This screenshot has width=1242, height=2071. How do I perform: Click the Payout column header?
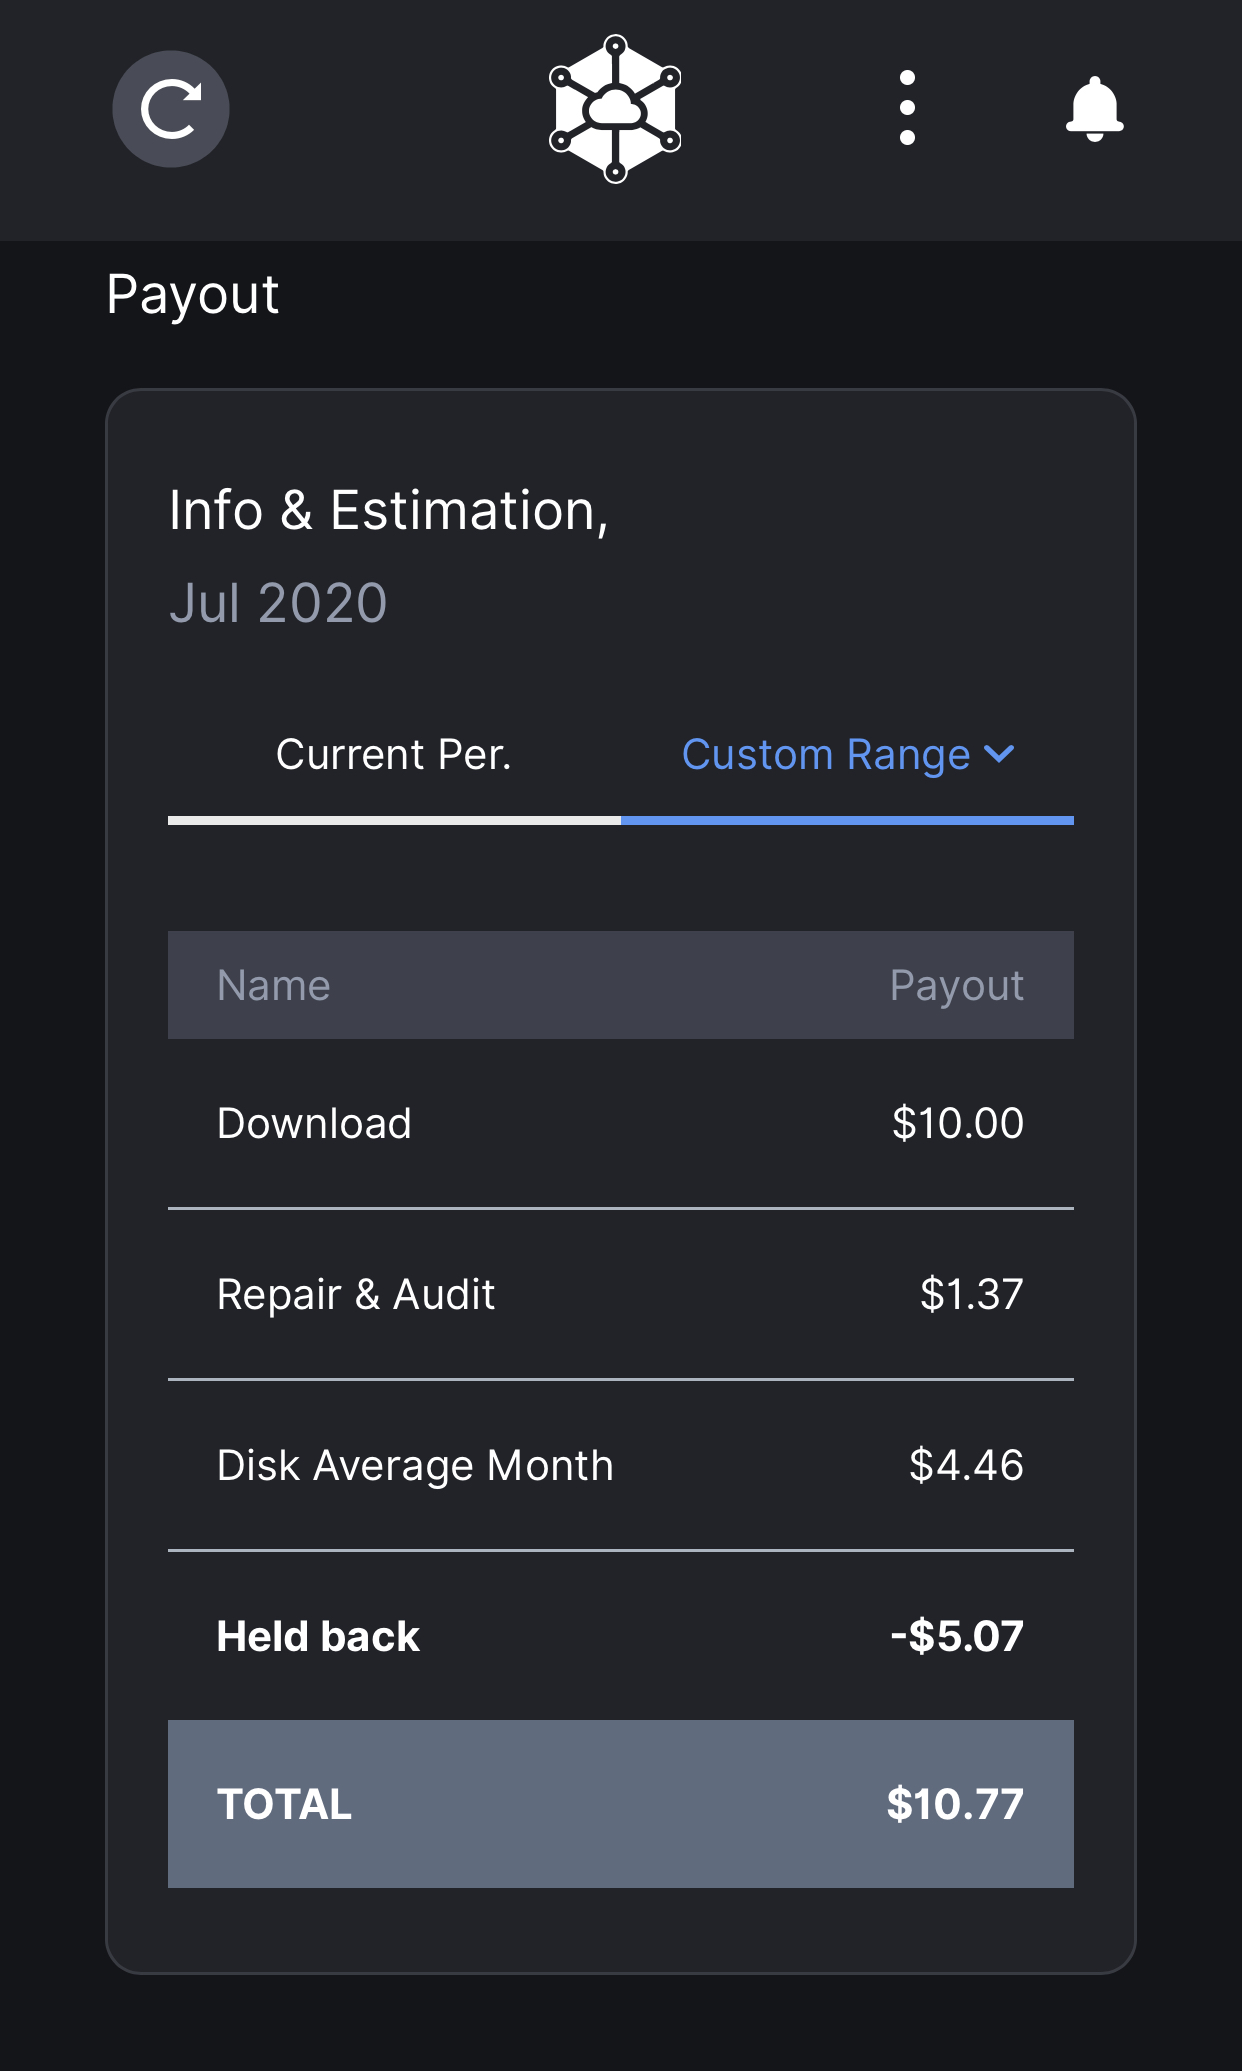(x=956, y=986)
